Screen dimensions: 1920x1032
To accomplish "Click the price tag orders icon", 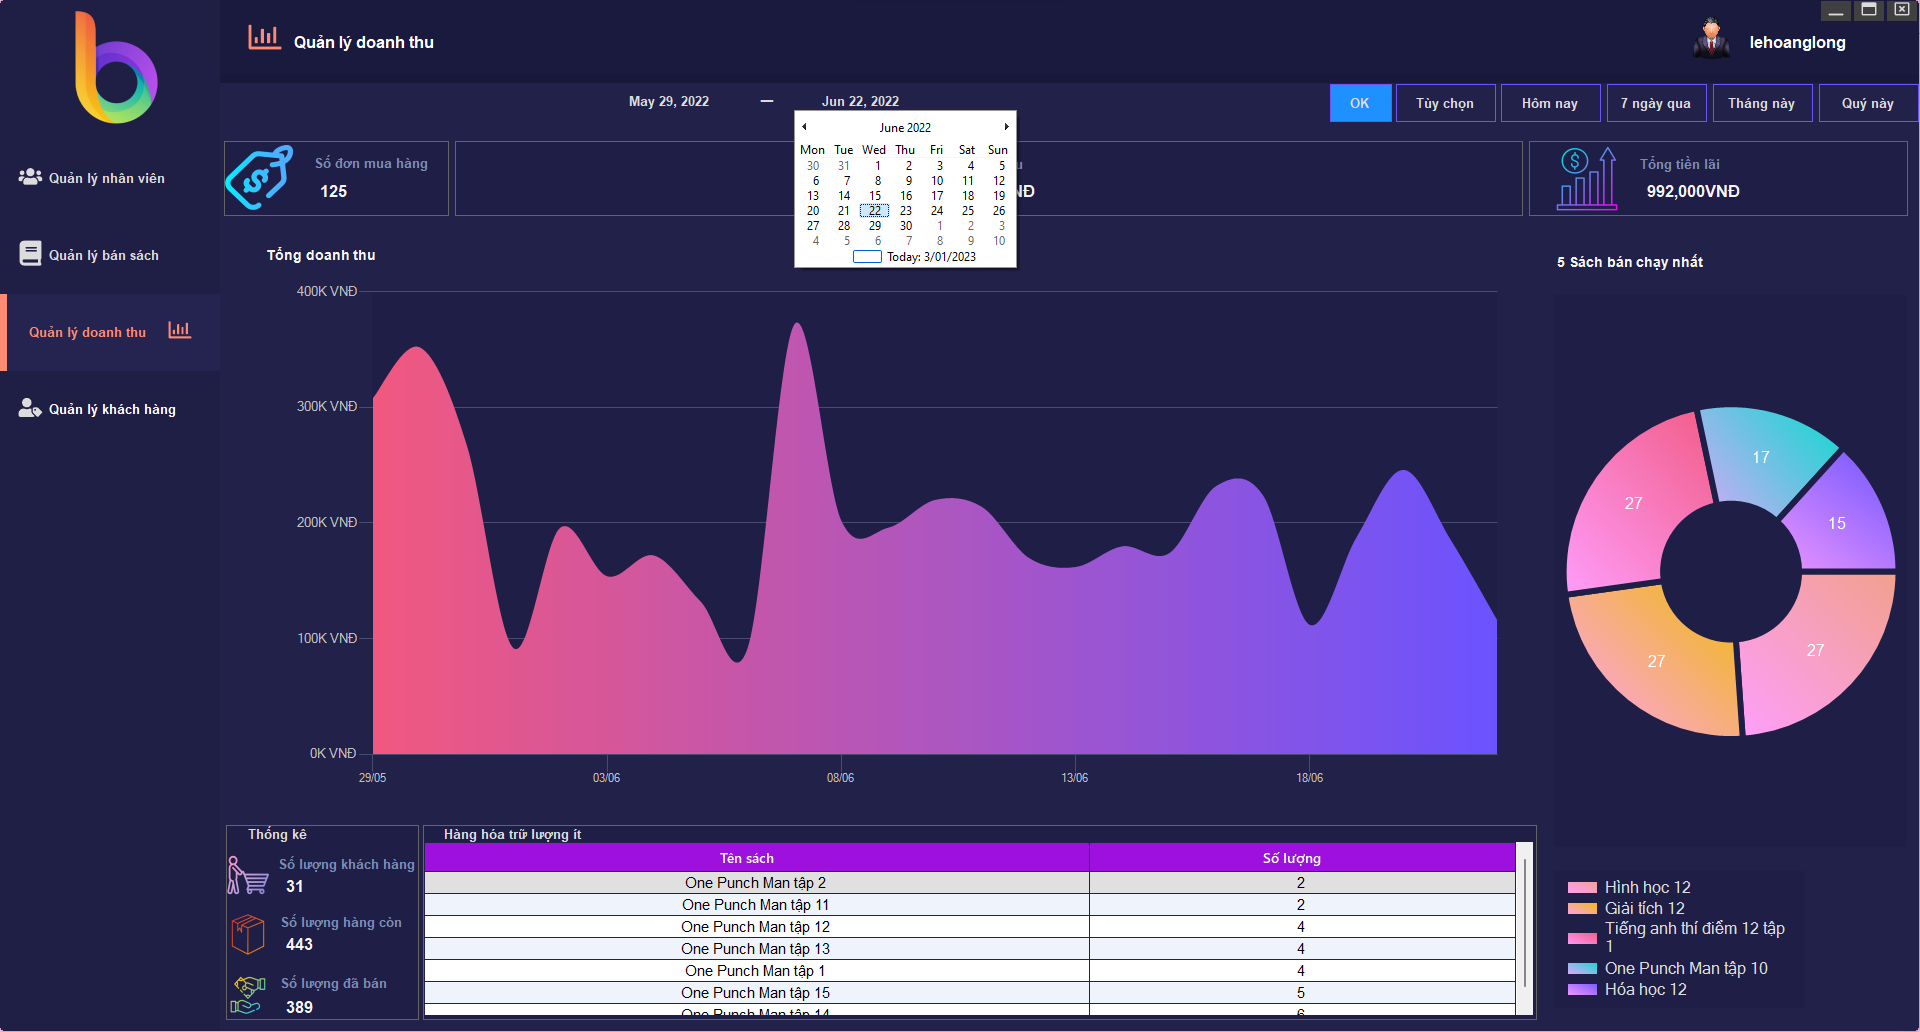I will [259, 177].
